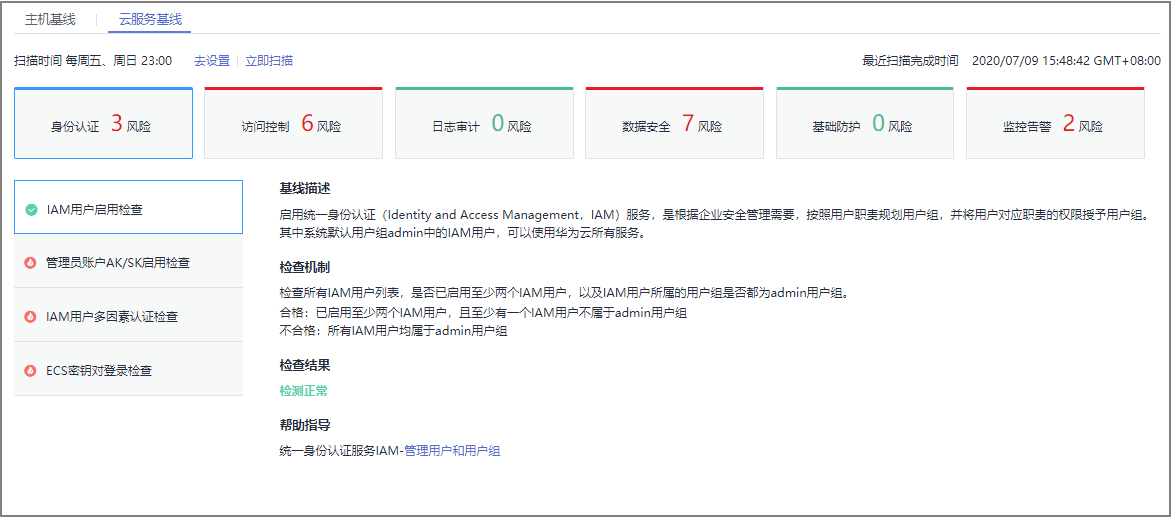Select the 身份认证 3 风险 card
Viewport: 1174px width, 519px height.
tap(103, 124)
